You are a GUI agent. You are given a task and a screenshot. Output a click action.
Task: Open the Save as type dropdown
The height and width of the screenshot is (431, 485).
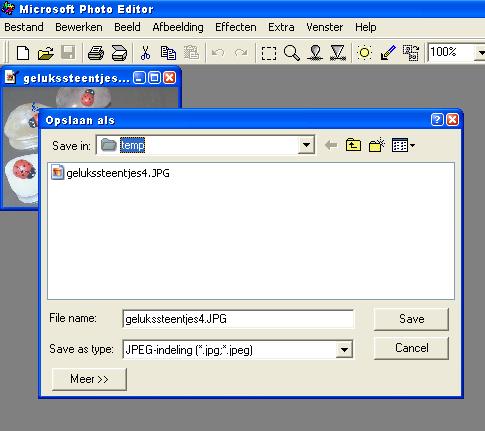[344, 349]
